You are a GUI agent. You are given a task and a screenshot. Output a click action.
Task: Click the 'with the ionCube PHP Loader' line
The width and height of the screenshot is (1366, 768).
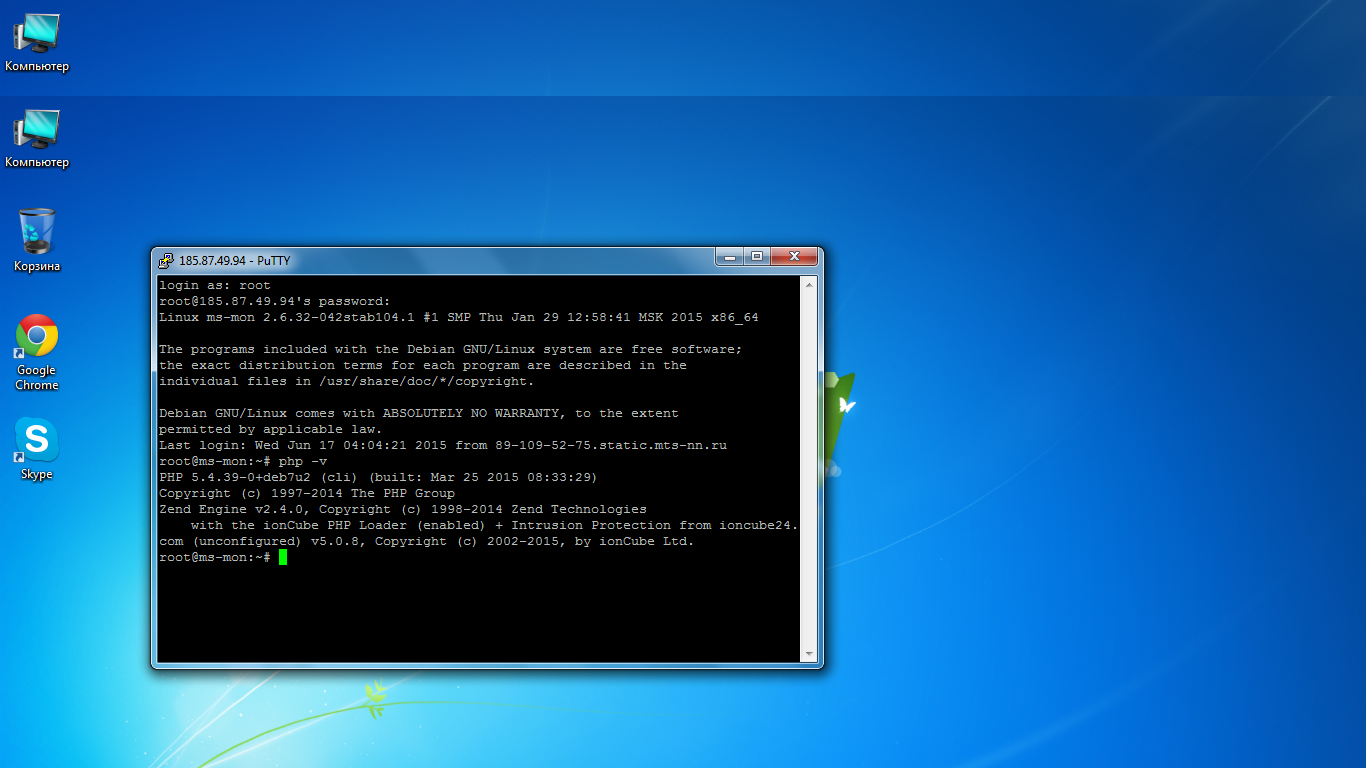pyautogui.click(x=494, y=526)
